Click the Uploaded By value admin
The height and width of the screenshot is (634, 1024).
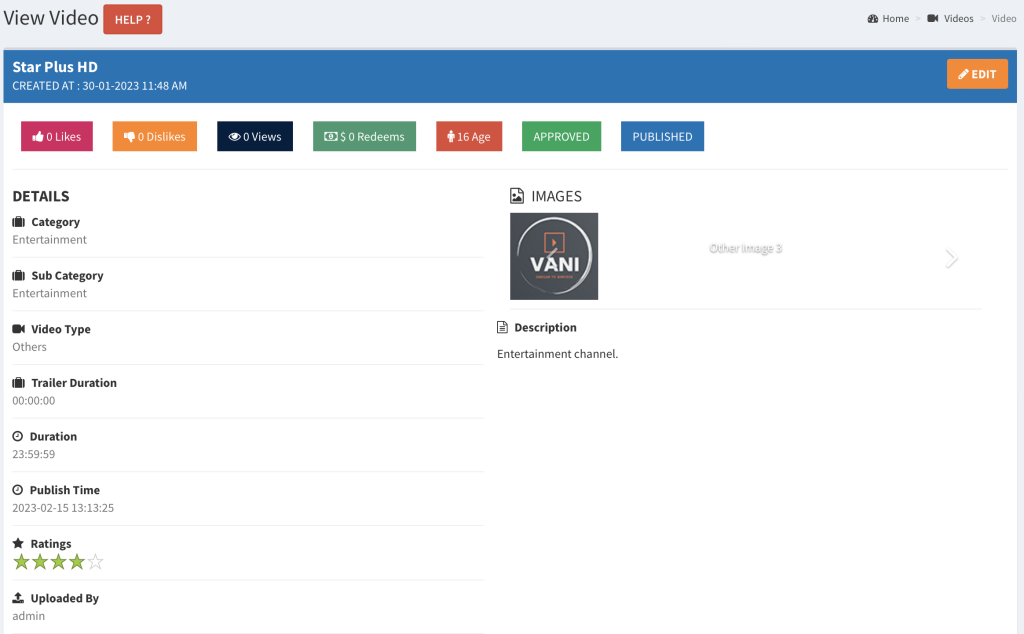[29, 616]
